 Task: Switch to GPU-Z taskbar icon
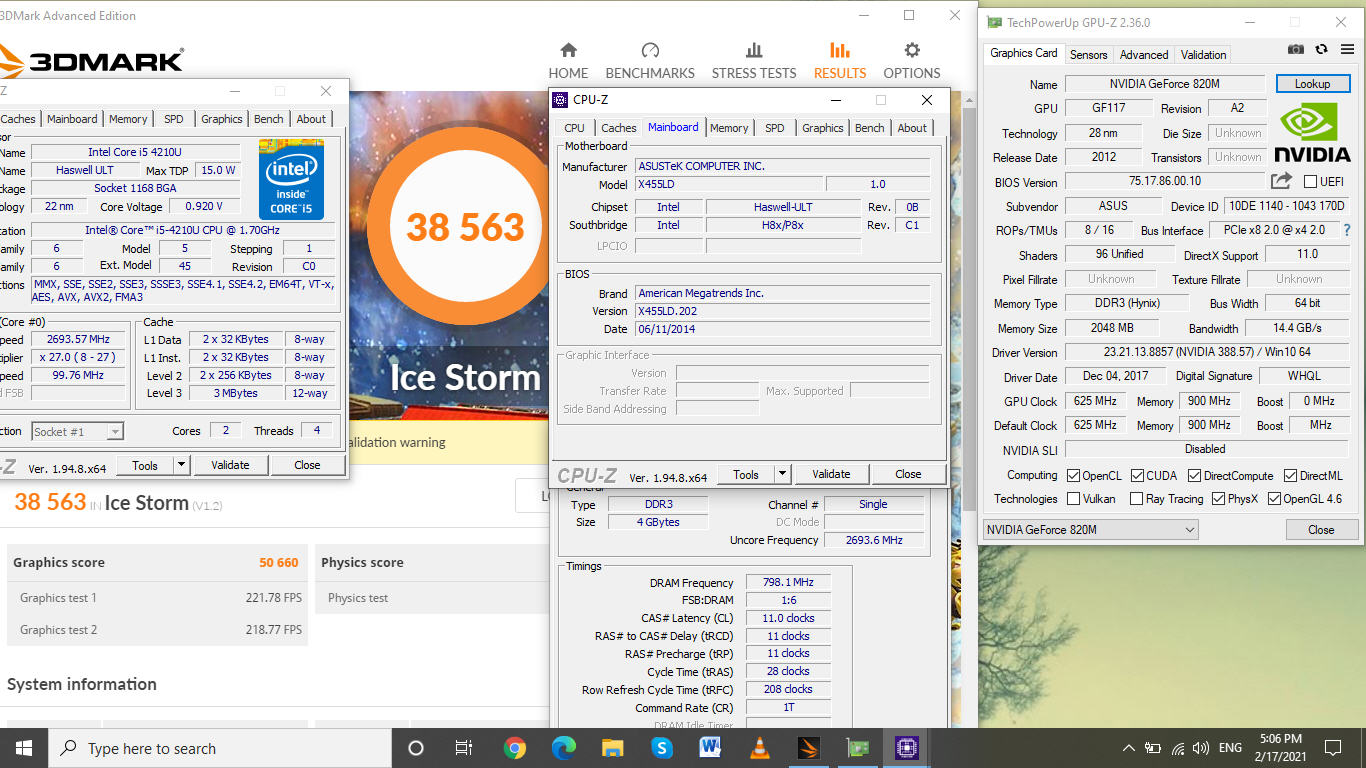click(857, 748)
